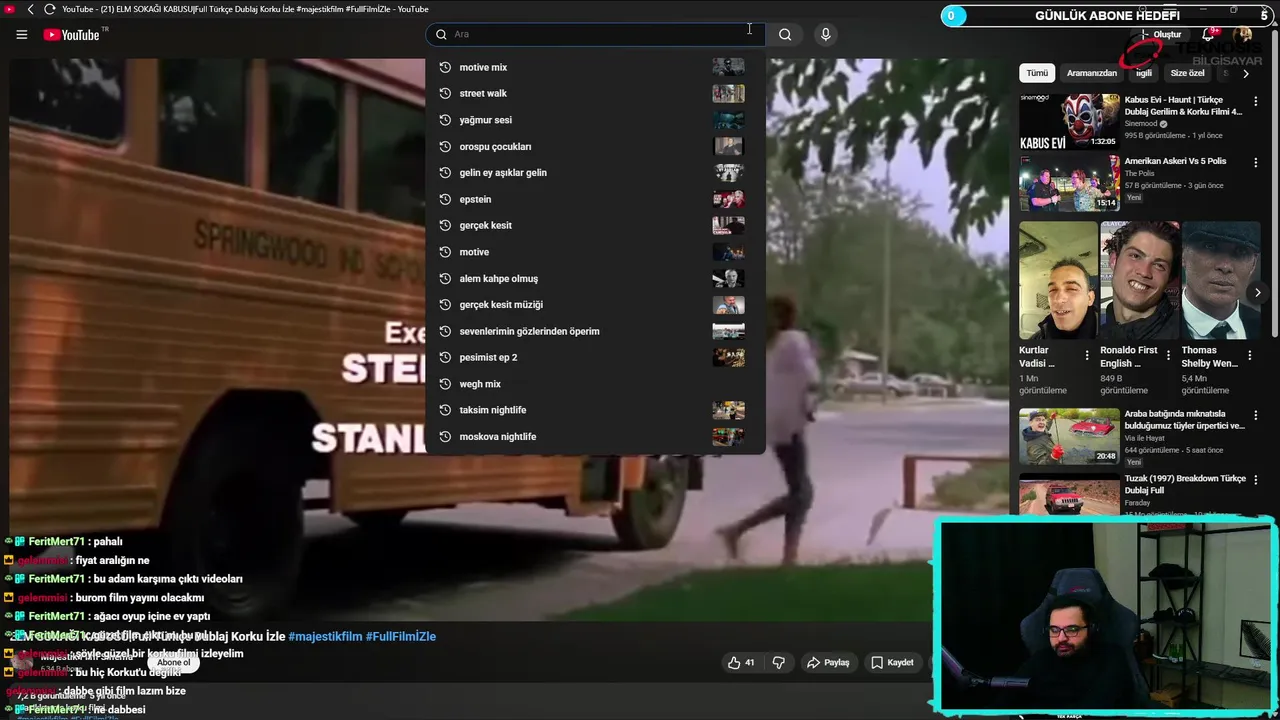Select 'gerçek kesit müziği' suggestion
Screen dimensions: 1280x720
pyautogui.click(x=595, y=304)
